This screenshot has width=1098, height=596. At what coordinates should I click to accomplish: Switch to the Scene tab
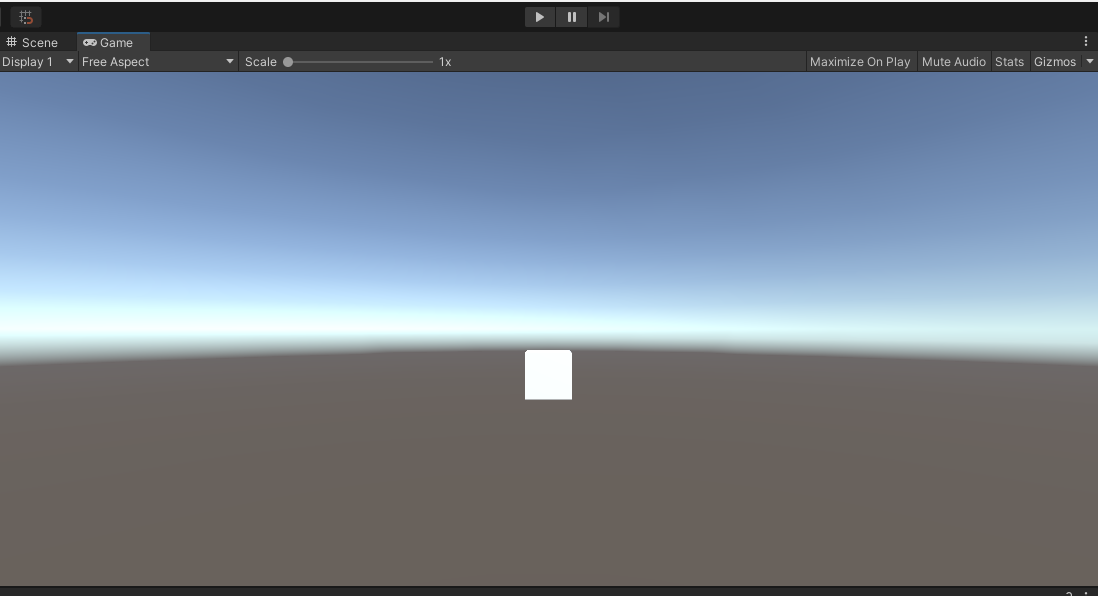[33, 42]
